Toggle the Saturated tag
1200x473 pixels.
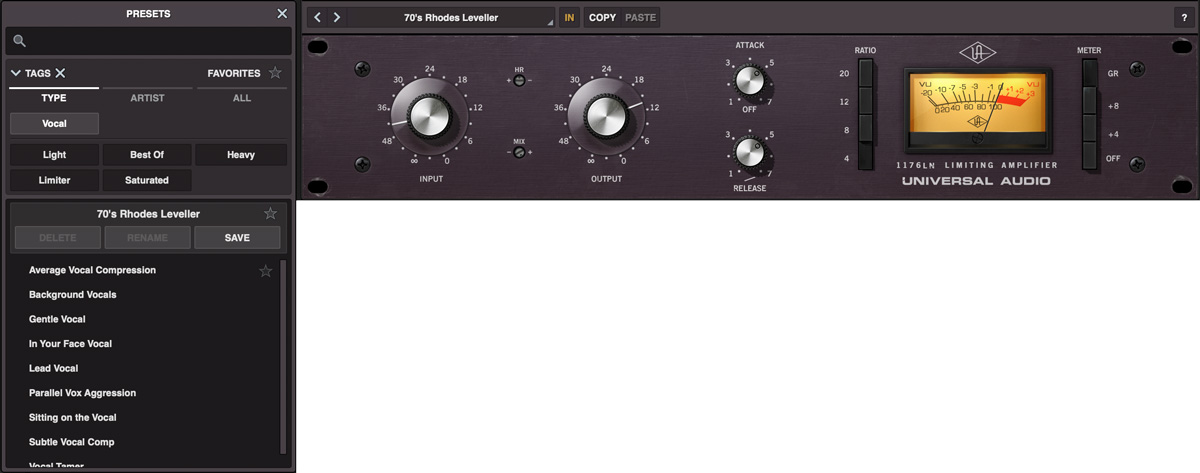[147, 180]
